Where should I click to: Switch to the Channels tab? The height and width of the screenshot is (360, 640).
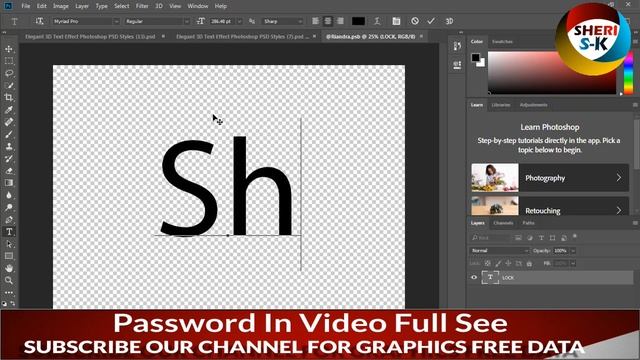[503, 223]
